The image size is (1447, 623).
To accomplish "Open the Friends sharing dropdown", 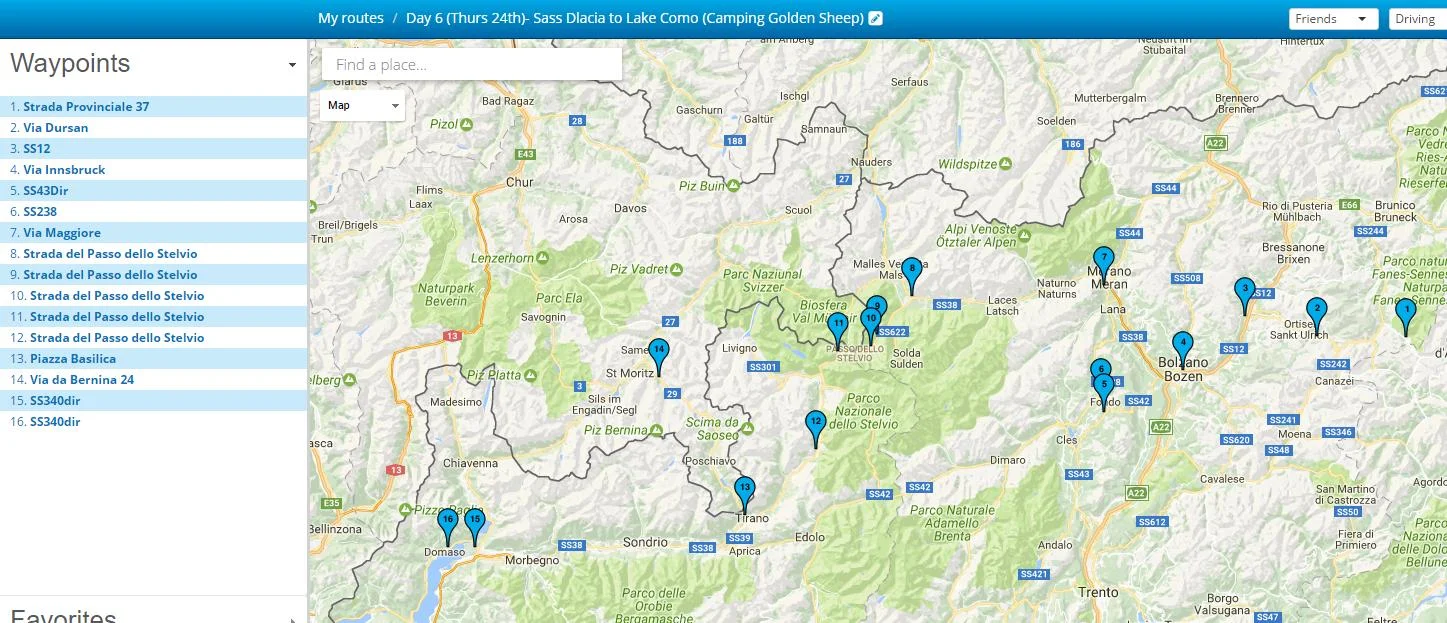I will pos(1333,19).
